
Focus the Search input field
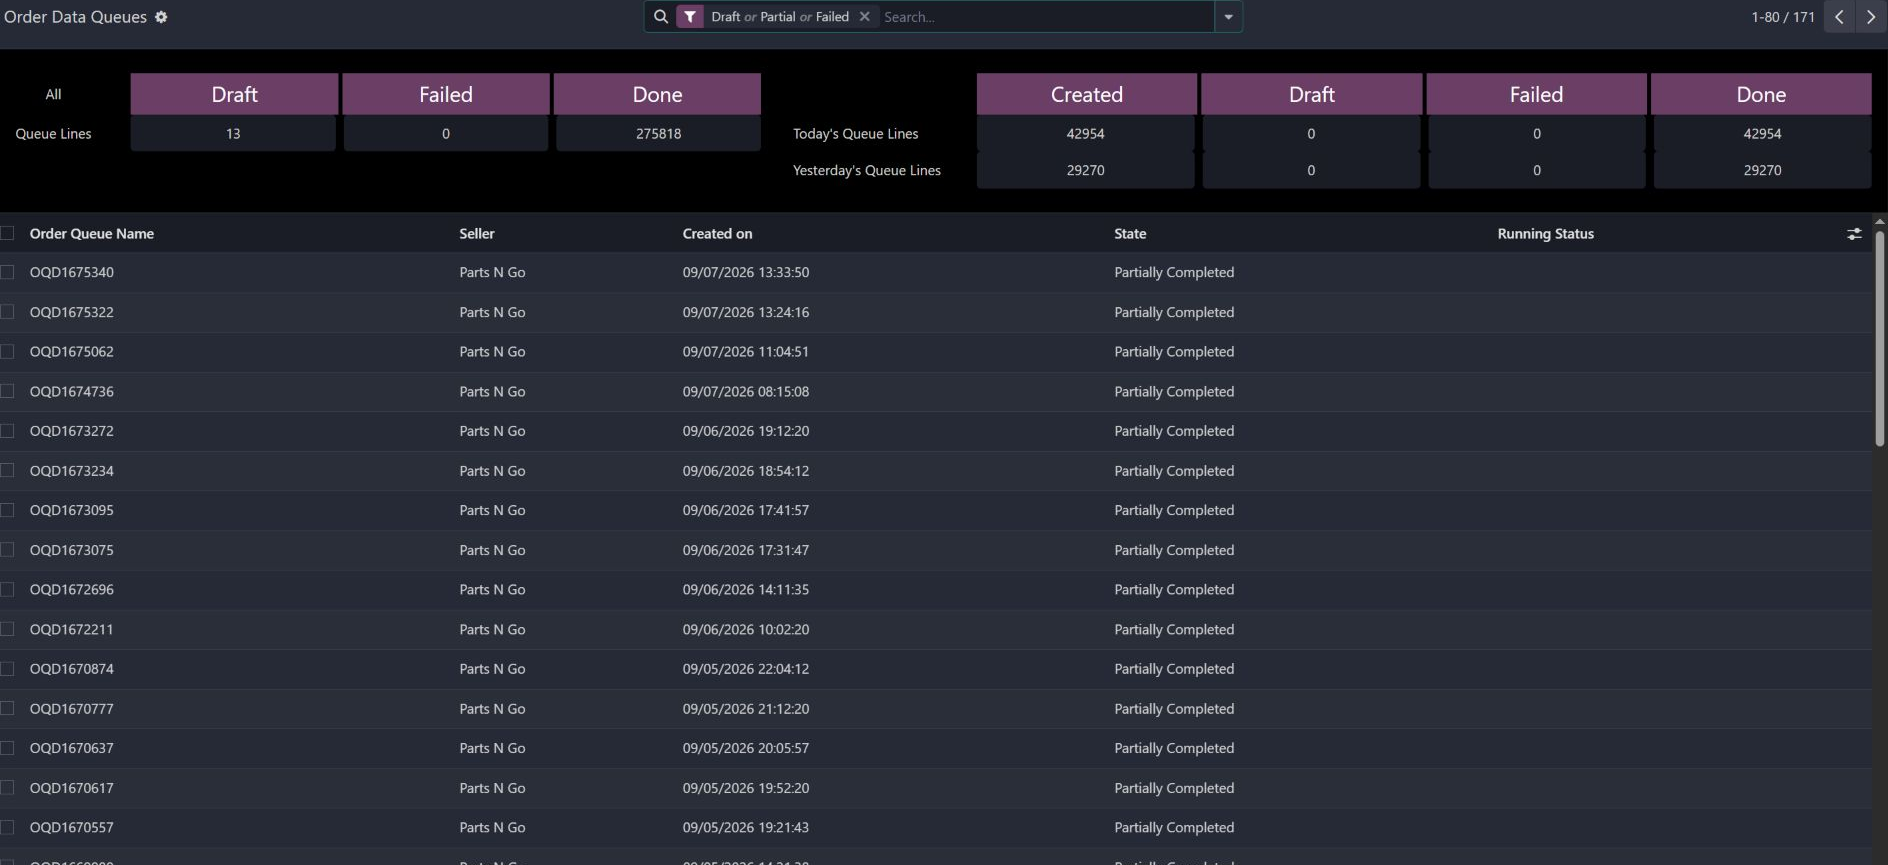coord(1046,17)
